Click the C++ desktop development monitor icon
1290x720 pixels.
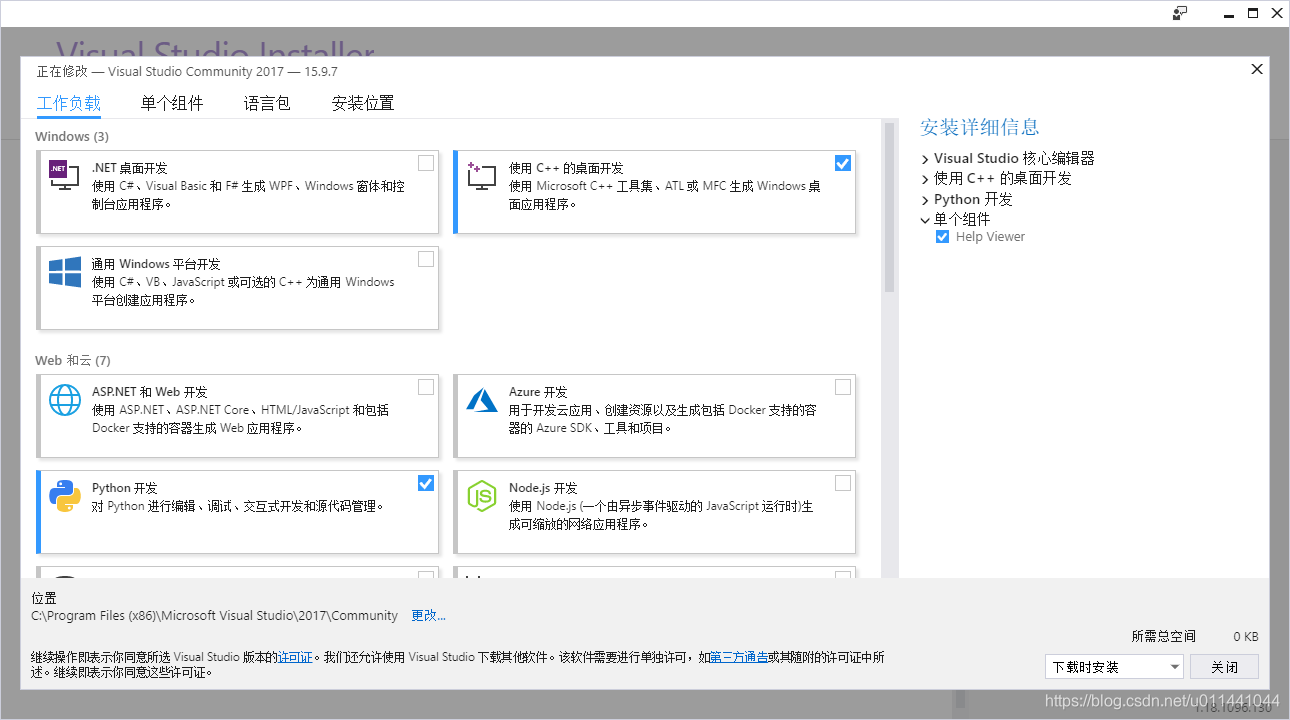click(481, 175)
